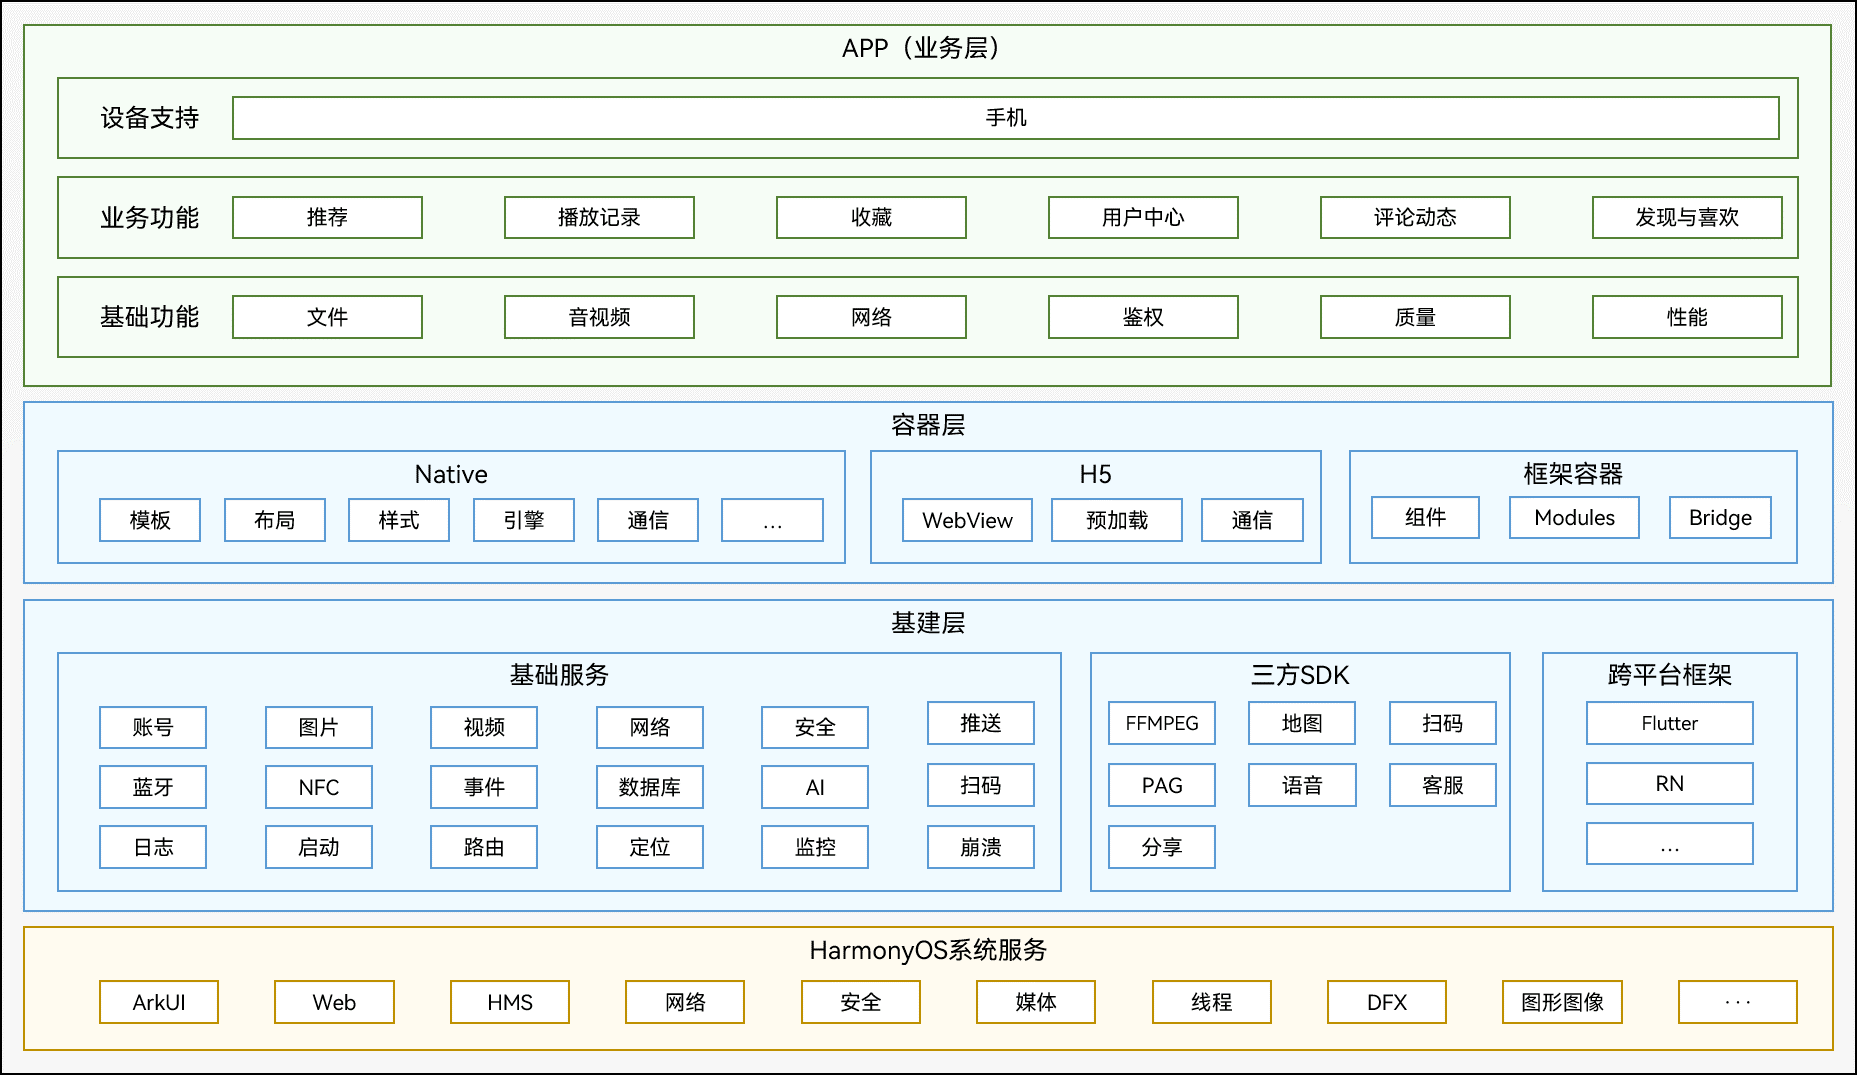The image size is (1857, 1075).
Task: Select the 崩溃 box
Action: pos(981,847)
